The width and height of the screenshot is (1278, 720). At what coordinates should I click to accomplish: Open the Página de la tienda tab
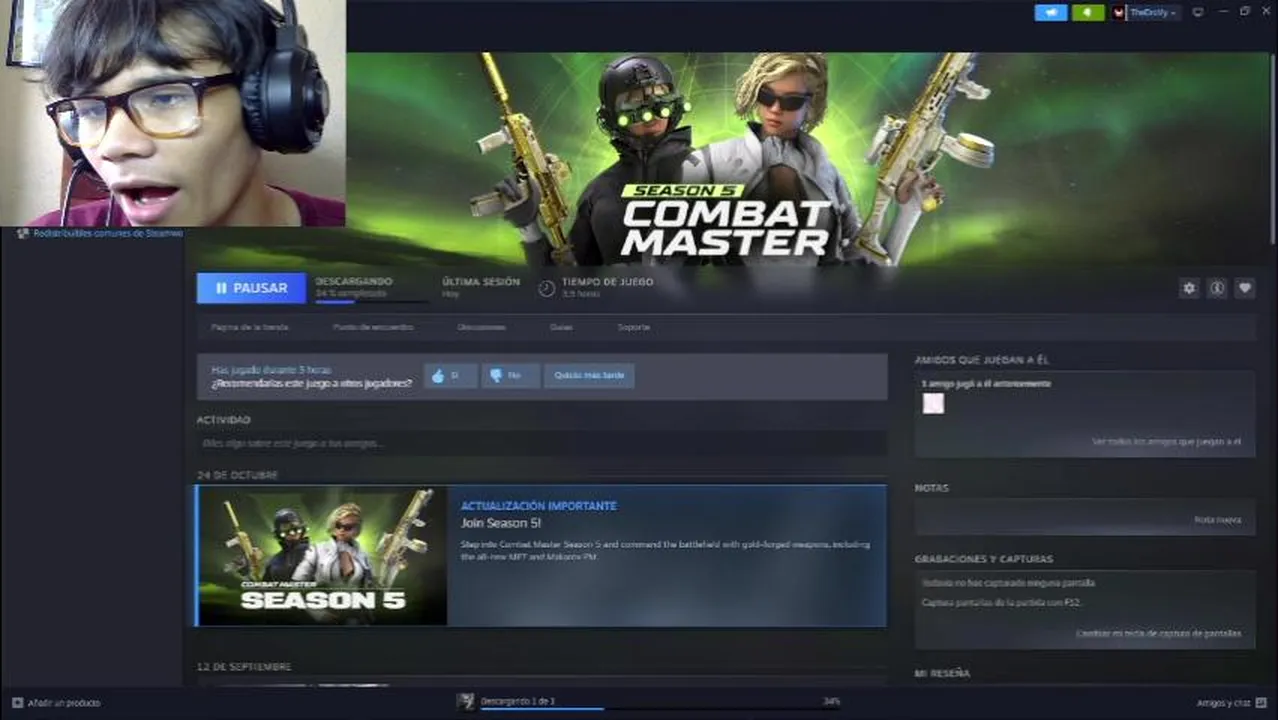point(250,327)
